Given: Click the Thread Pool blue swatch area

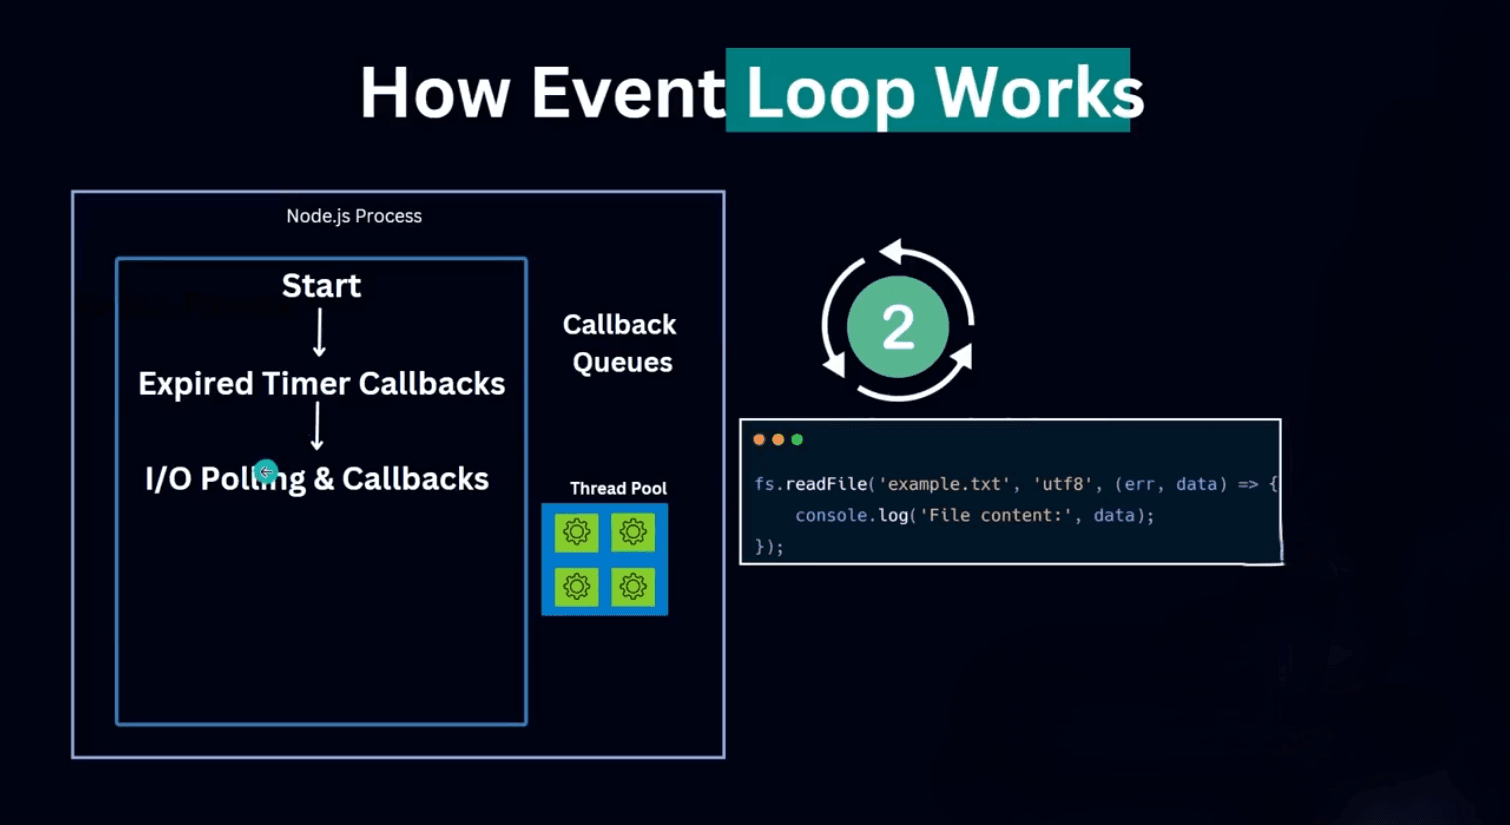Looking at the screenshot, I should [604, 560].
